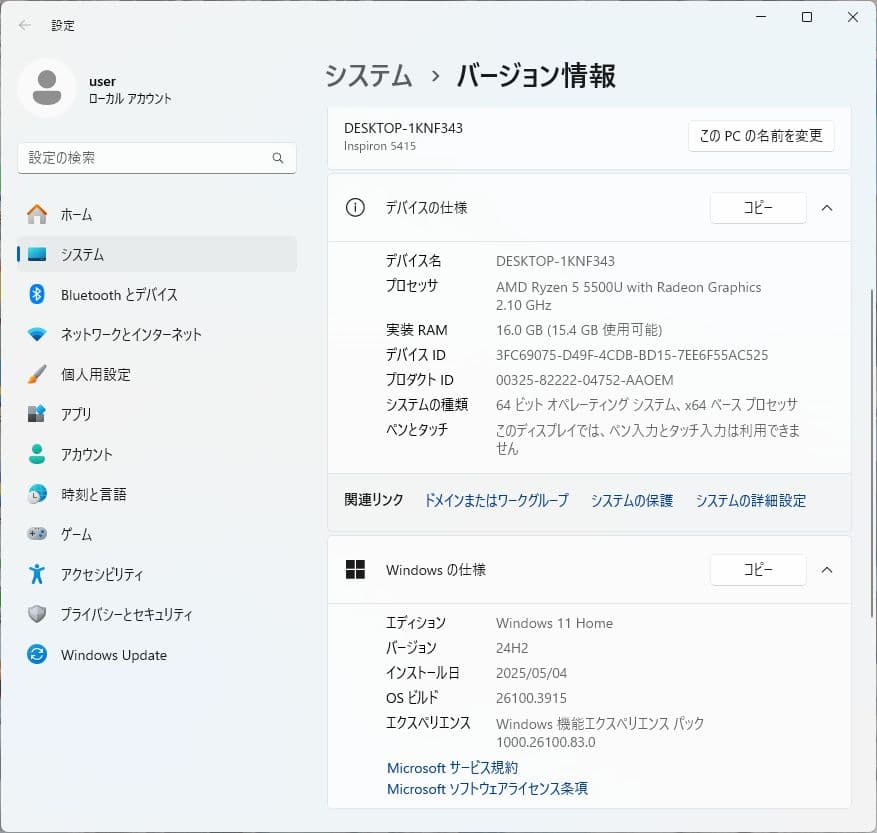
Task: Click the アプリ apps icon
Action: click(37, 414)
